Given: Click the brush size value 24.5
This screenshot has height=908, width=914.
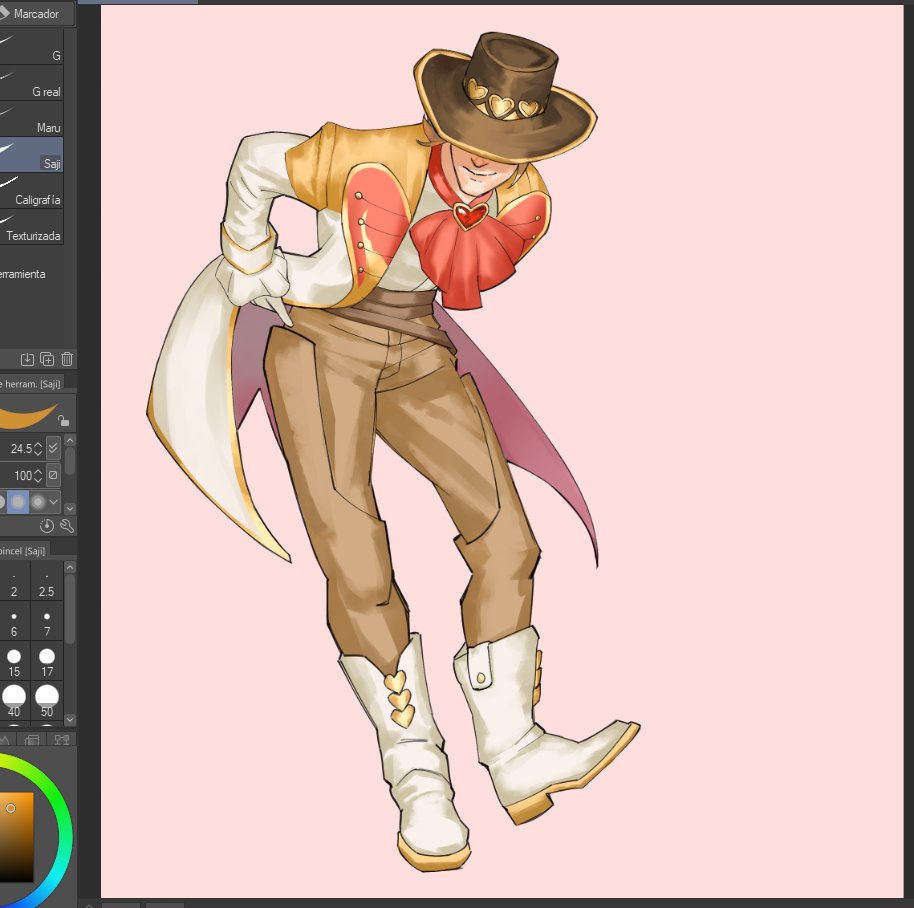Looking at the screenshot, I should (20, 449).
